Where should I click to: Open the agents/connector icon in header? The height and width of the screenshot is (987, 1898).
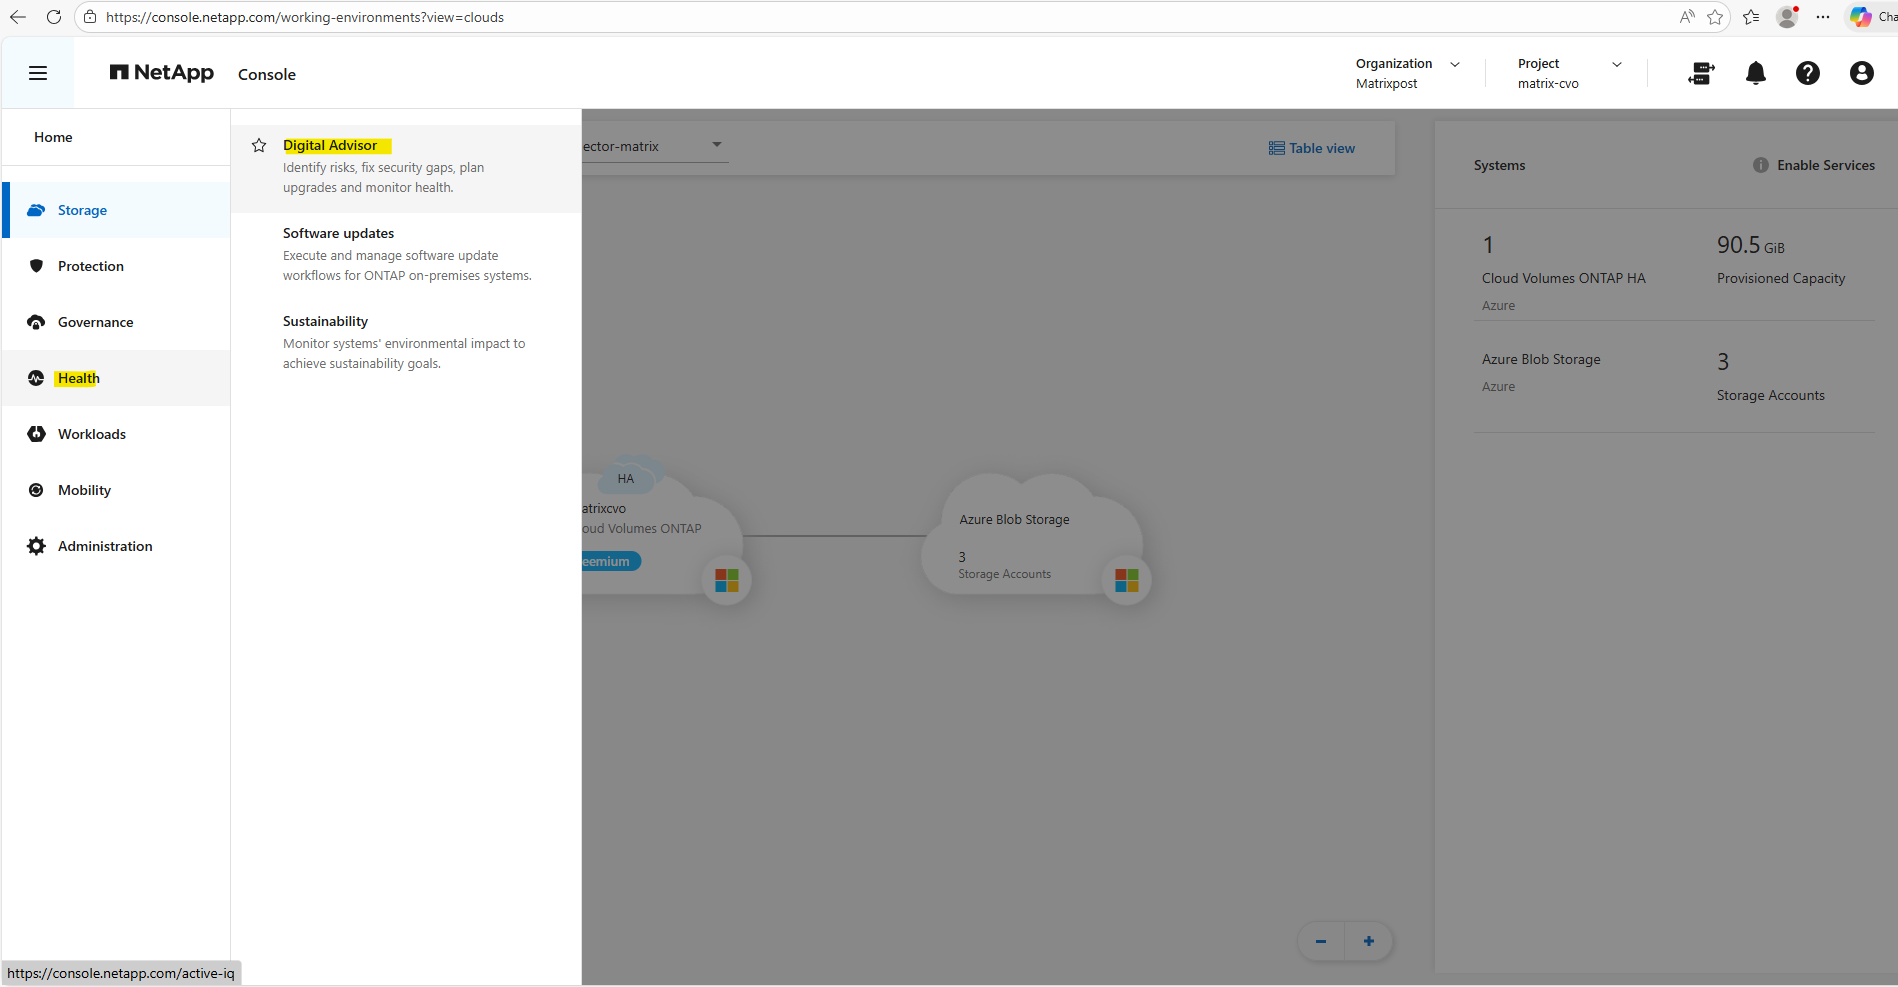click(x=1701, y=73)
